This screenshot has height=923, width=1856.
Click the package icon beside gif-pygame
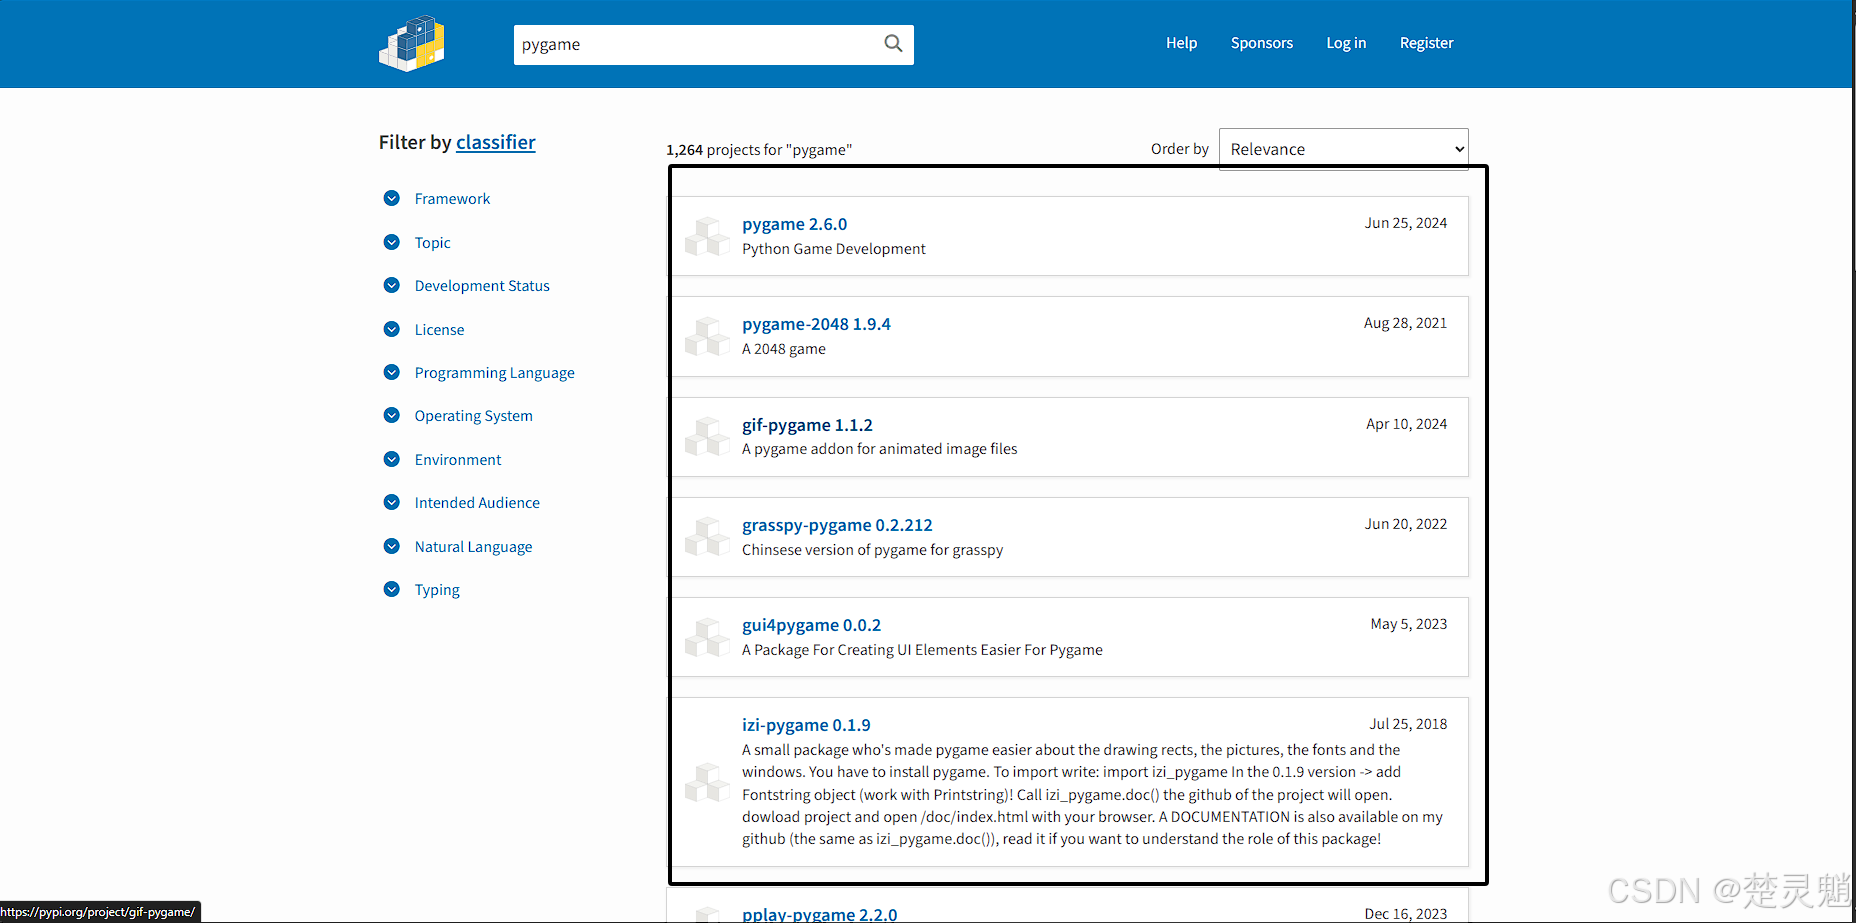[x=707, y=437]
